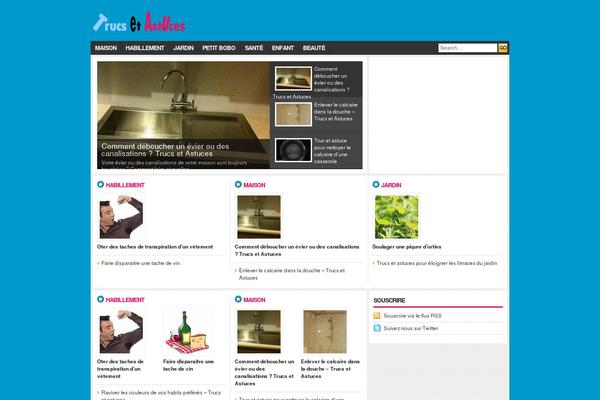The height and width of the screenshot is (400, 600).
Task: Select slider thumbnail of the shower wall
Action: pos(293,114)
